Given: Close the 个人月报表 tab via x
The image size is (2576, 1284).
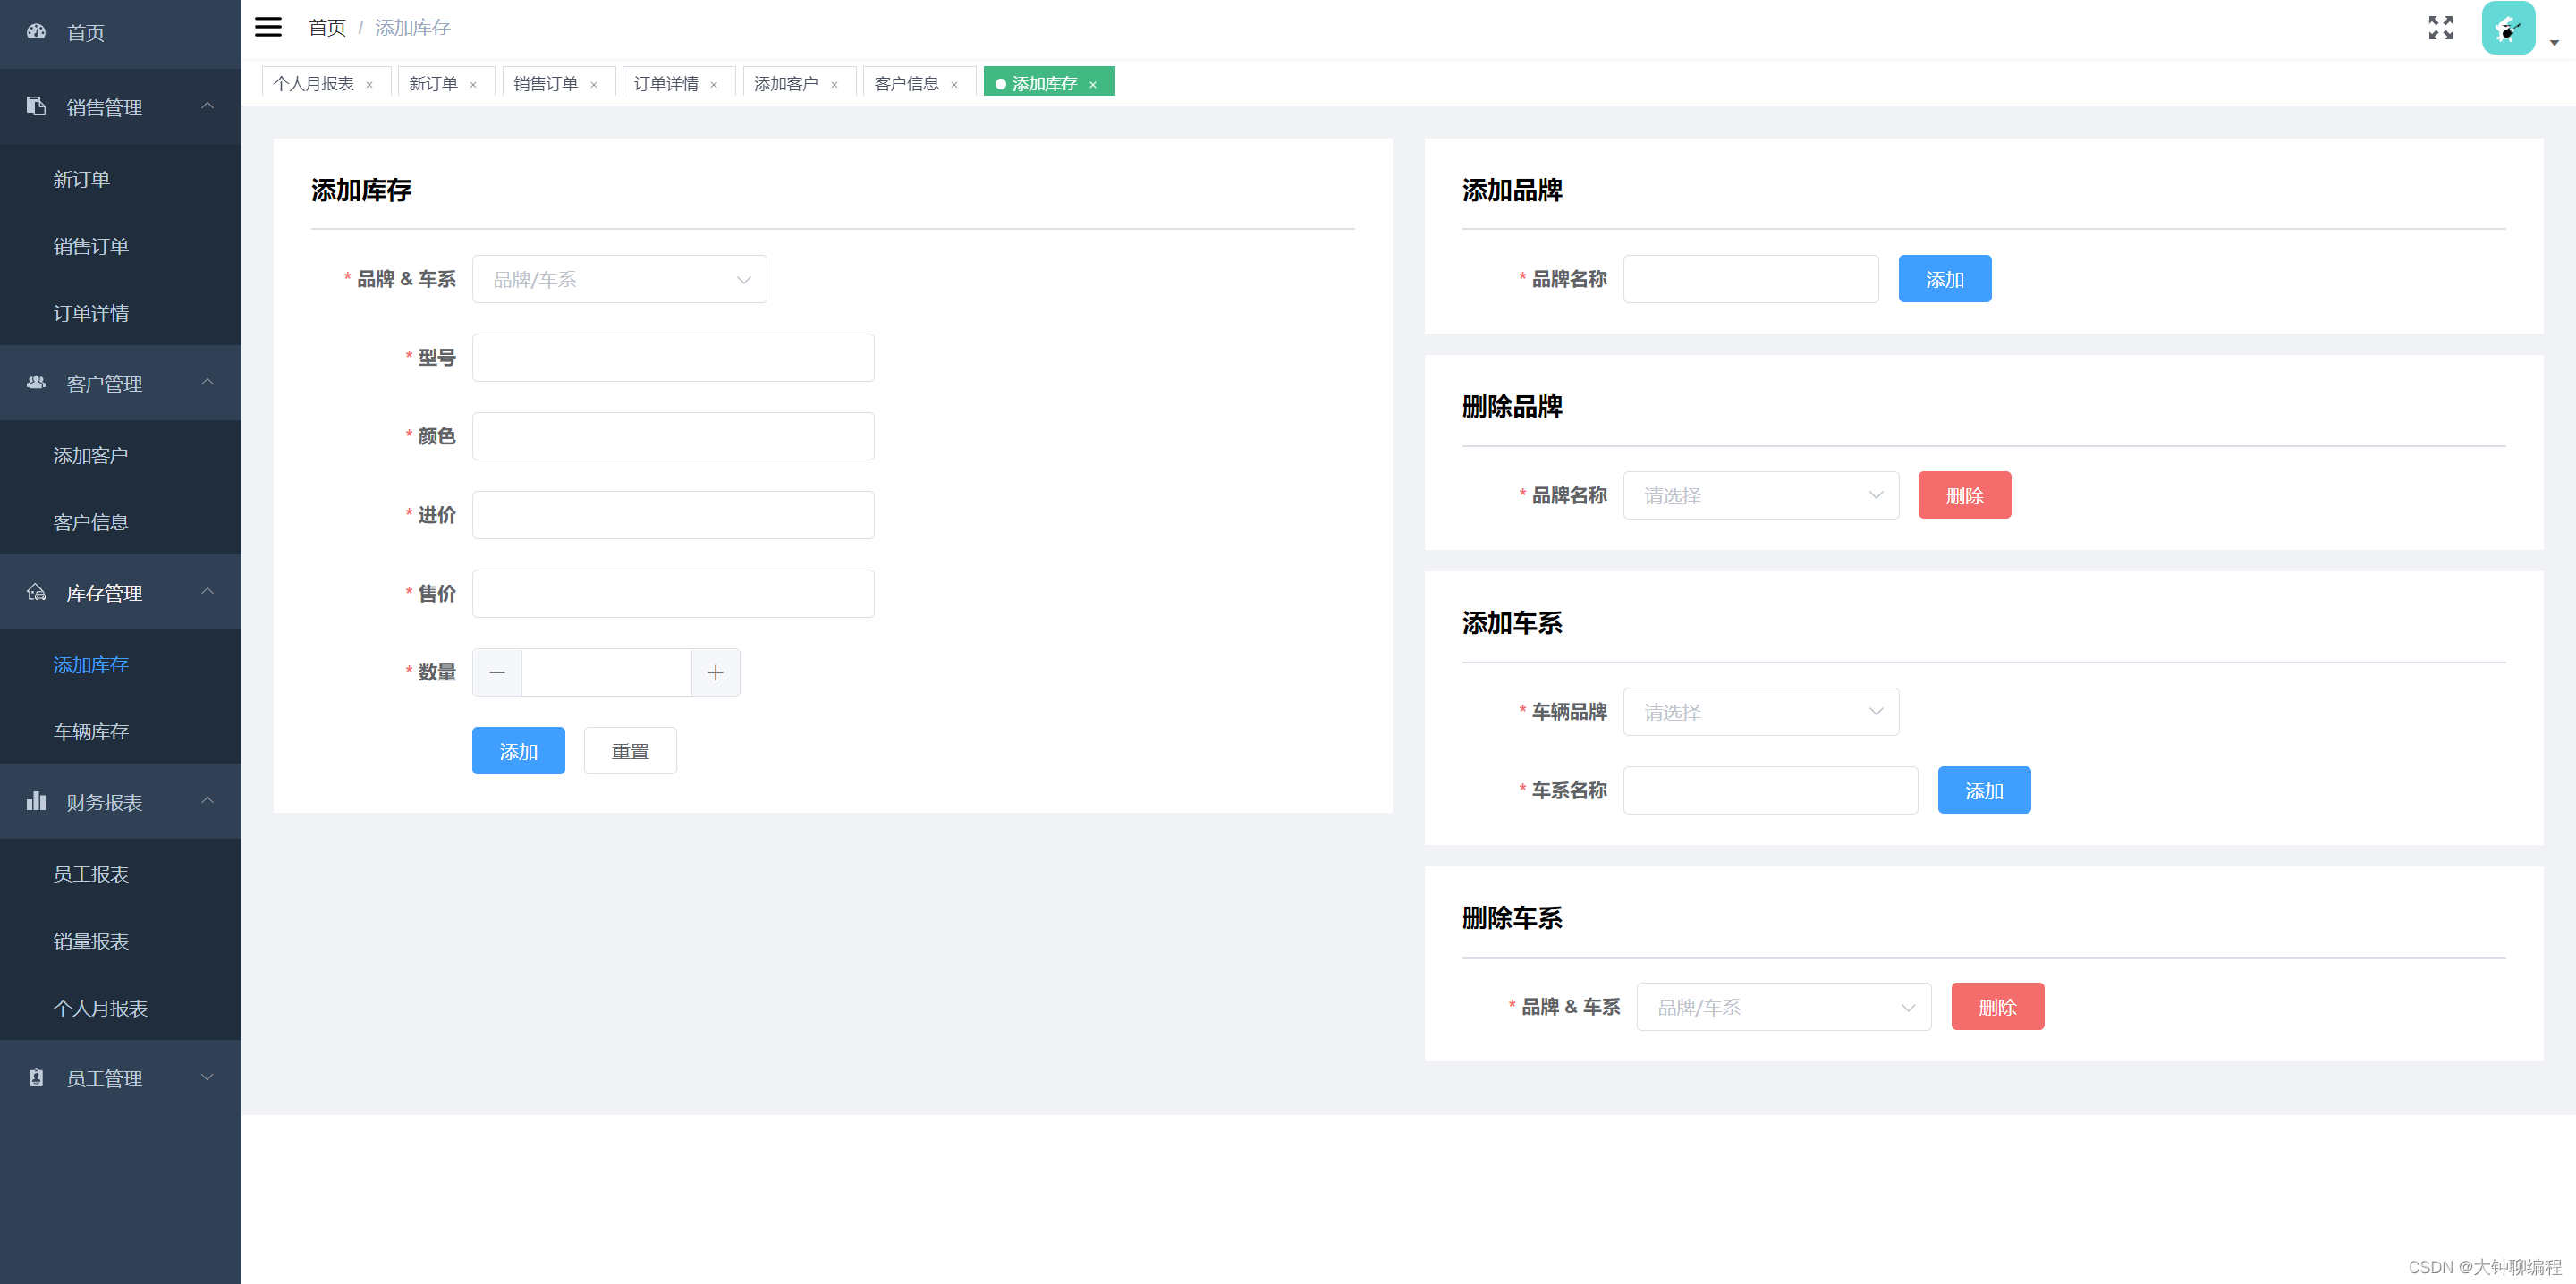Looking at the screenshot, I should coord(370,85).
